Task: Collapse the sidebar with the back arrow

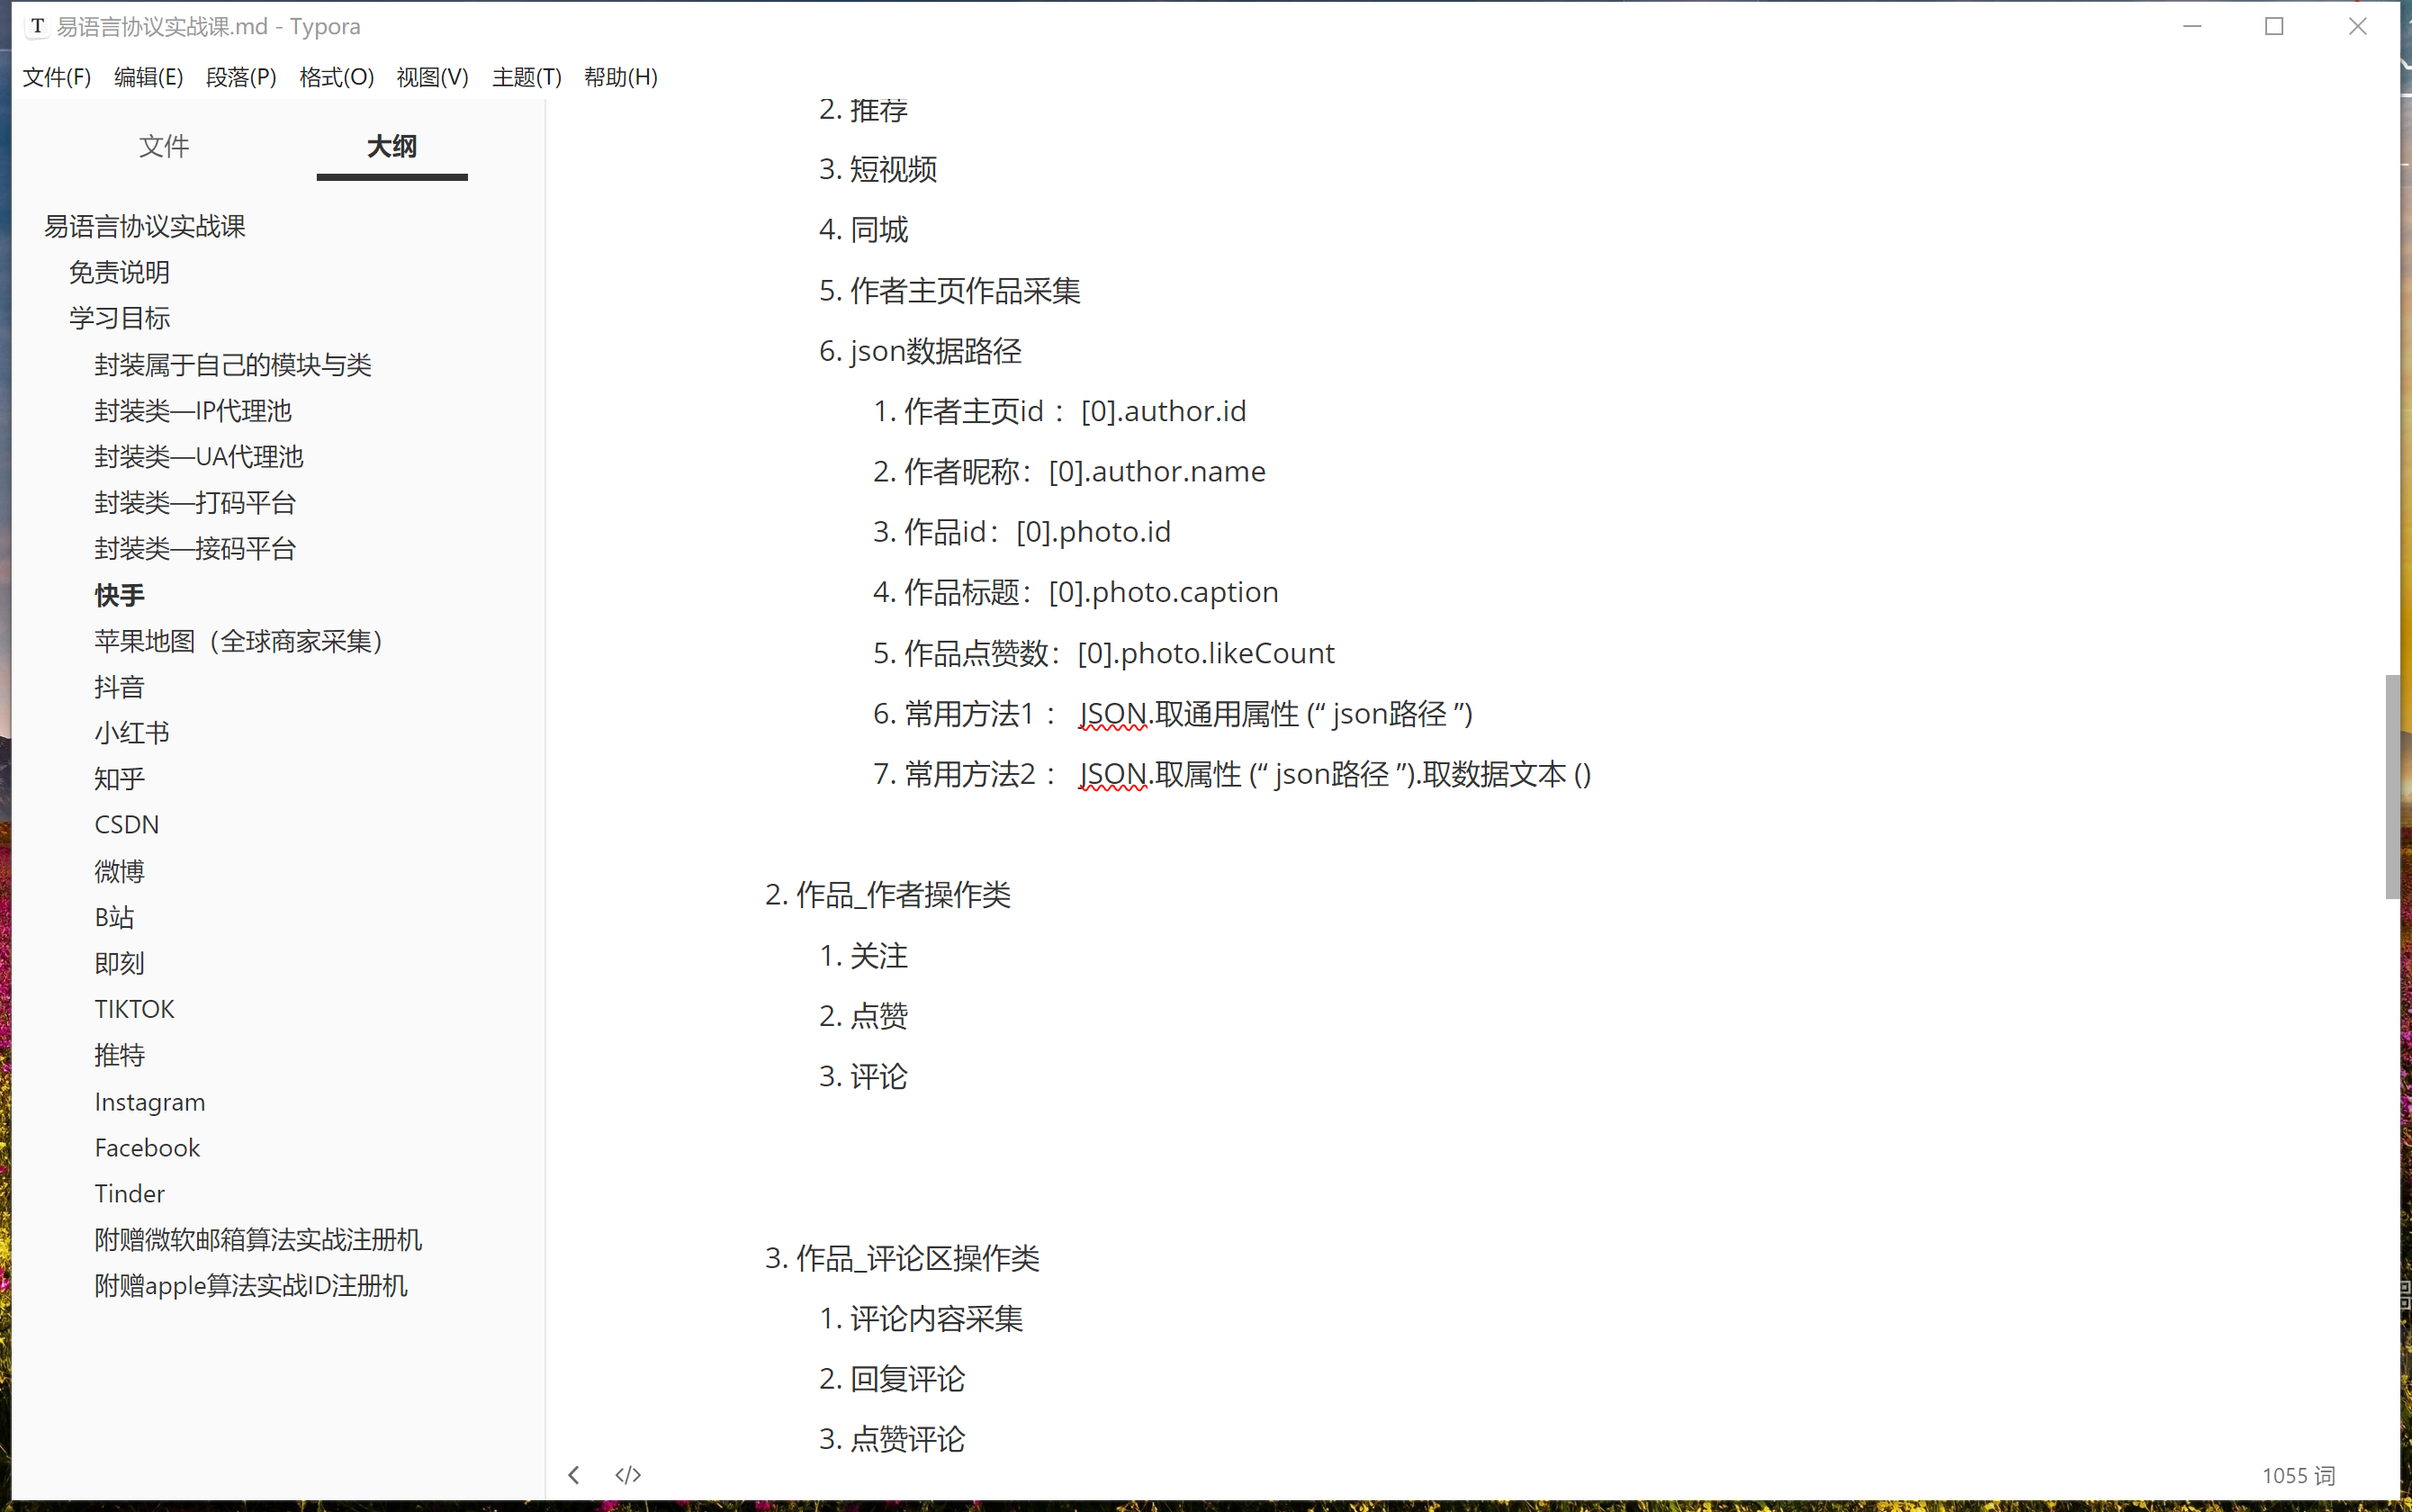Action: coord(574,1475)
